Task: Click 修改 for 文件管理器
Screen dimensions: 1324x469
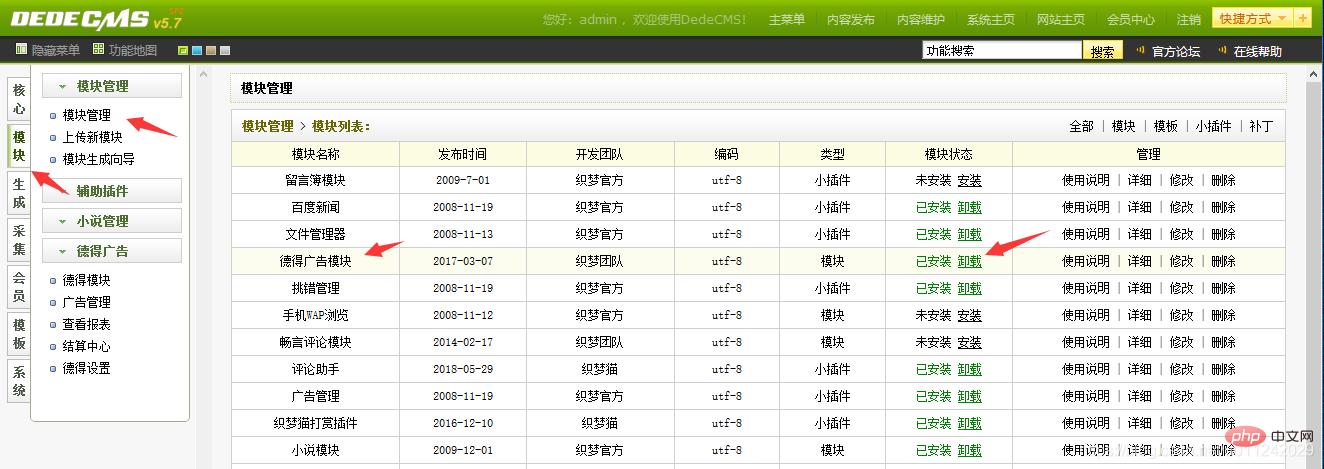Action: point(1182,234)
